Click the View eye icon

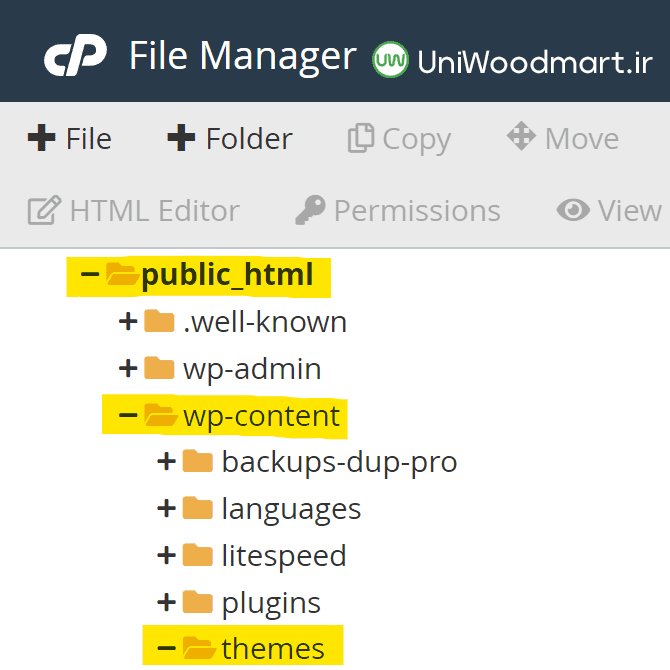tap(573, 210)
